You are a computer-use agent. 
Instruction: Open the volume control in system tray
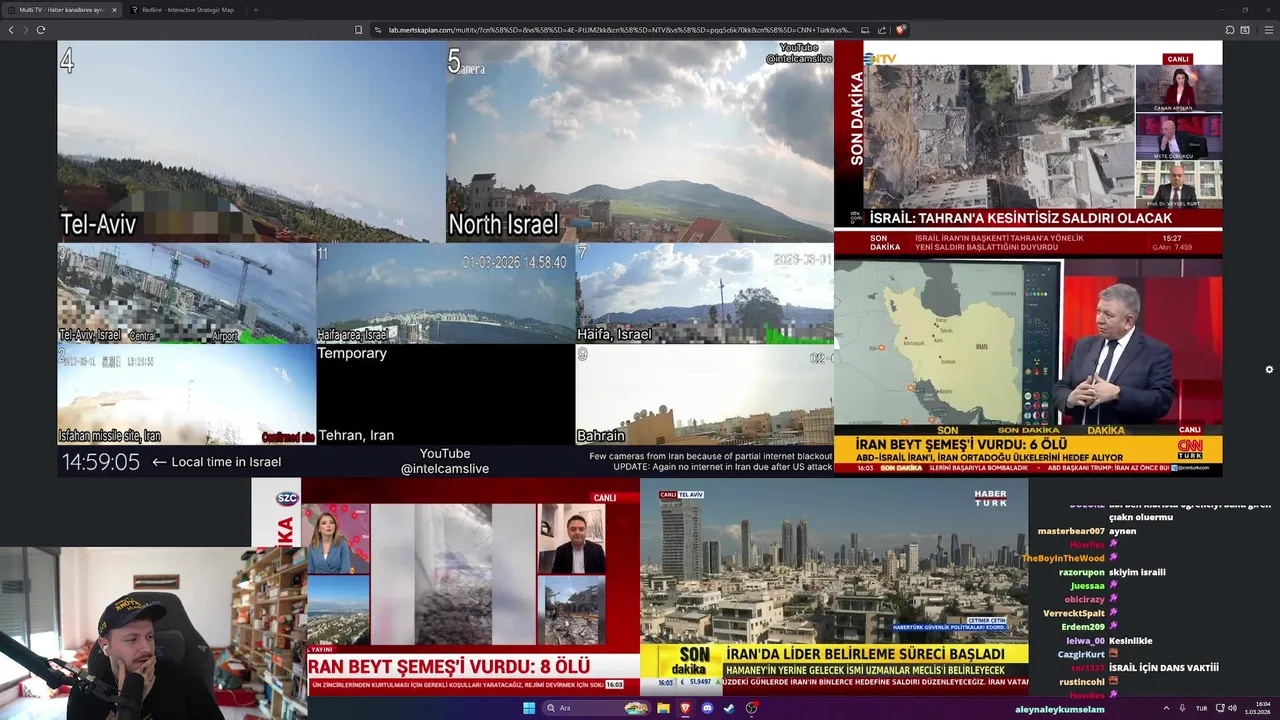[x=1231, y=708]
